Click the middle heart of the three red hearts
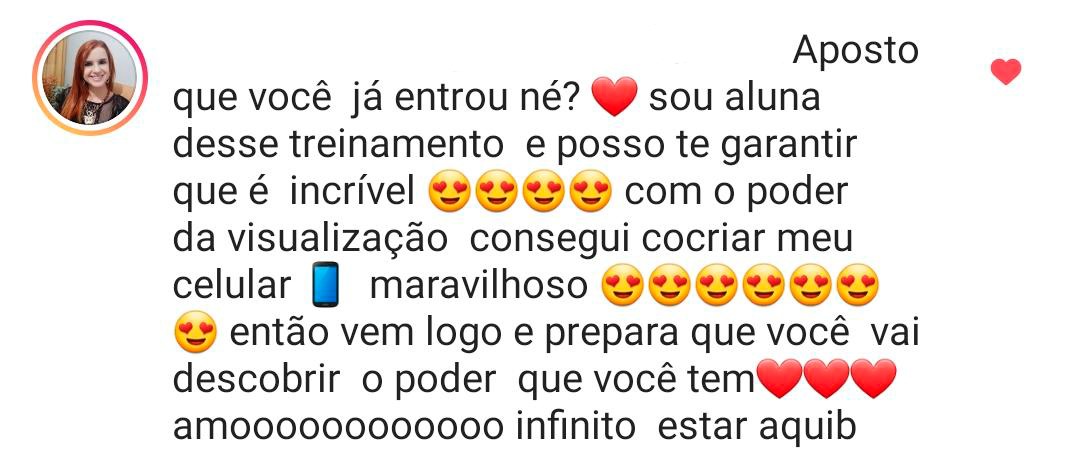Screen dimensions: 1080x465 click(827, 378)
